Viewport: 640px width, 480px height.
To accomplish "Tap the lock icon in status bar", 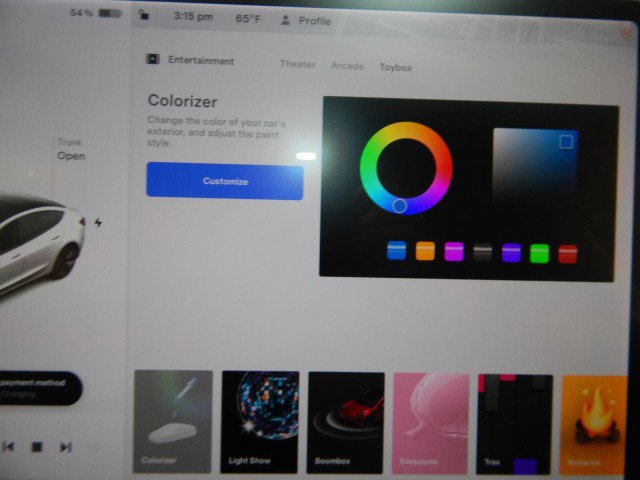I will pos(143,16).
